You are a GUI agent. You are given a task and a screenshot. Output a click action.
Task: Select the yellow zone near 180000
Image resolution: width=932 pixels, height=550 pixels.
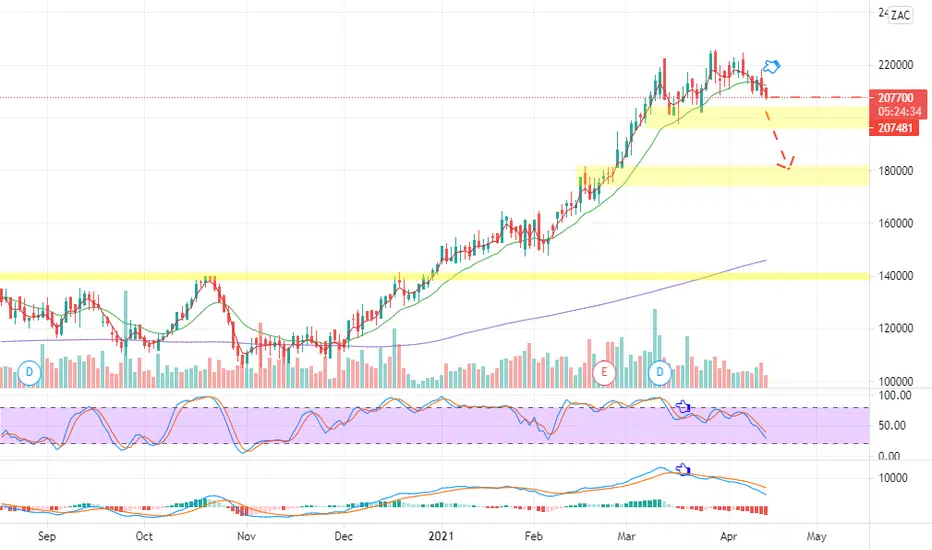tap(722, 175)
